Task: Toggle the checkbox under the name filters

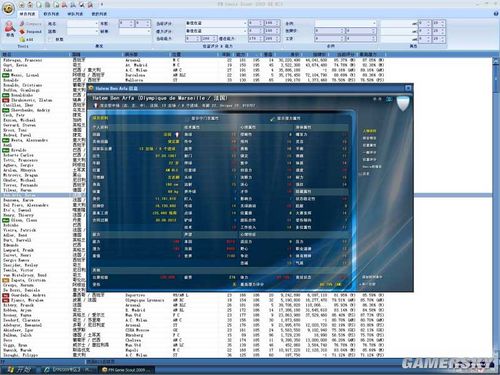Action: click(51, 39)
